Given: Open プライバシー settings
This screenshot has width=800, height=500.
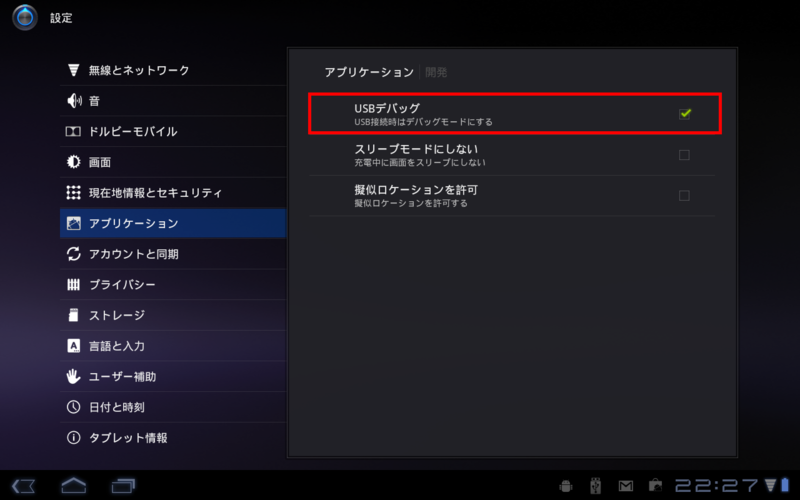Looking at the screenshot, I should click(173, 284).
